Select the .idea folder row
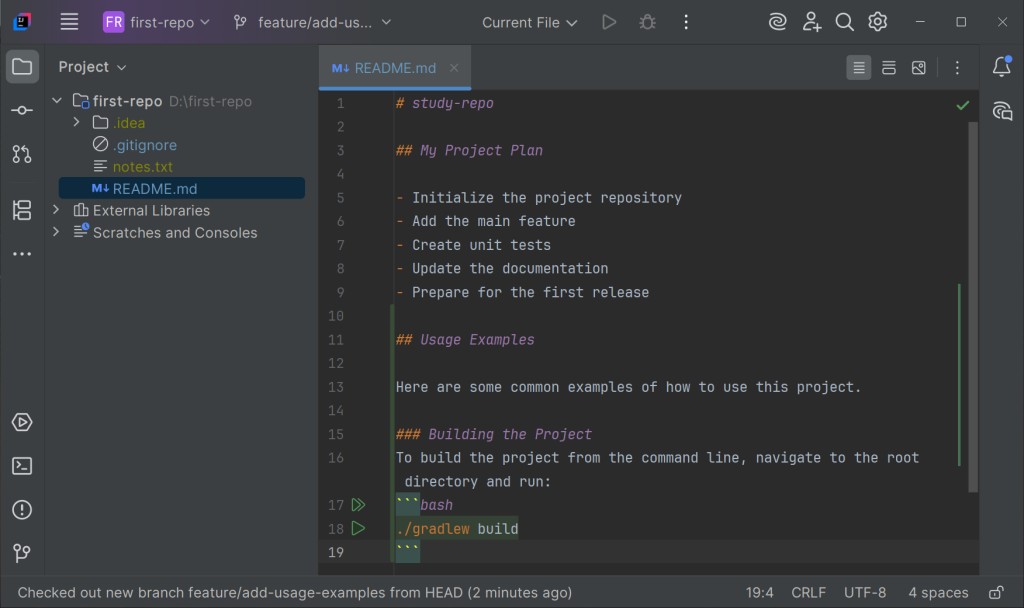This screenshot has height=608, width=1024. pyautogui.click(x=182, y=123)
